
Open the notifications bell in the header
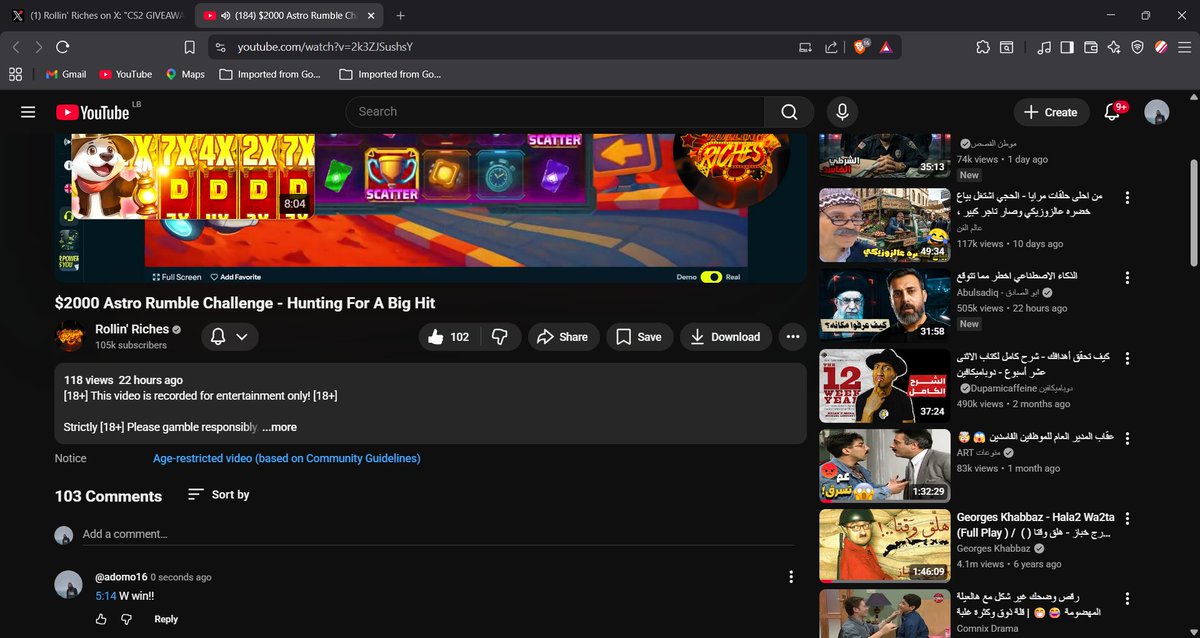[1112, 112]
